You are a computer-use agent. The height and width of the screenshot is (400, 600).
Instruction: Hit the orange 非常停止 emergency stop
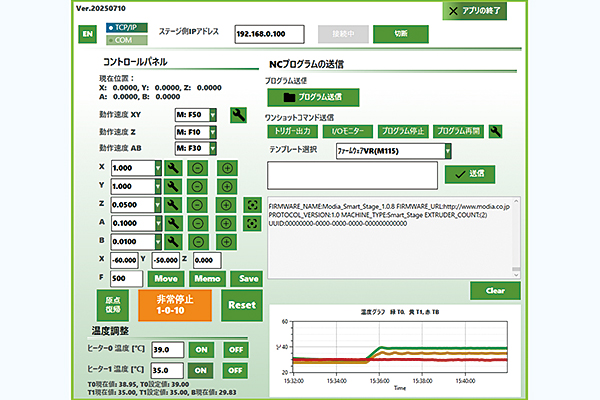[x=175, y=305]
